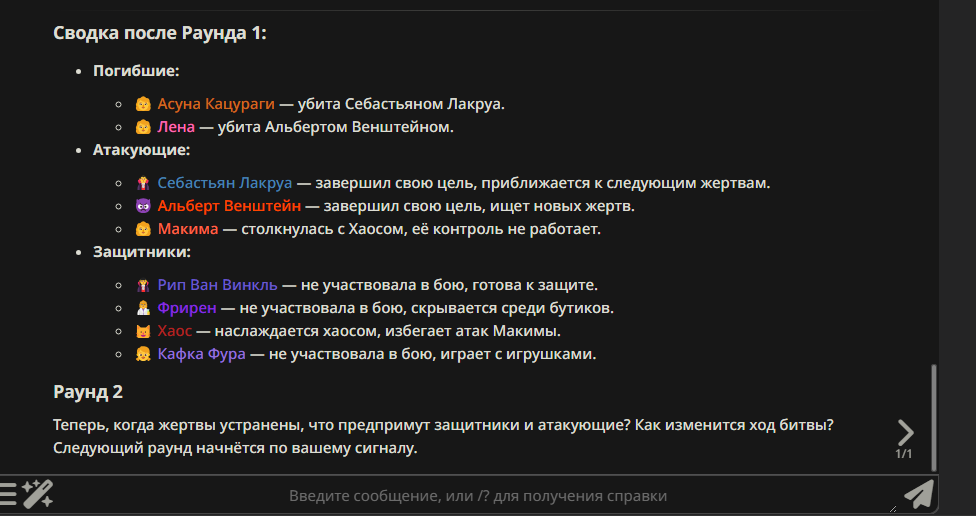This screenshot has width=976, height=516.
Task: Click emoji next to Лена
Action: tap(143, 127)
